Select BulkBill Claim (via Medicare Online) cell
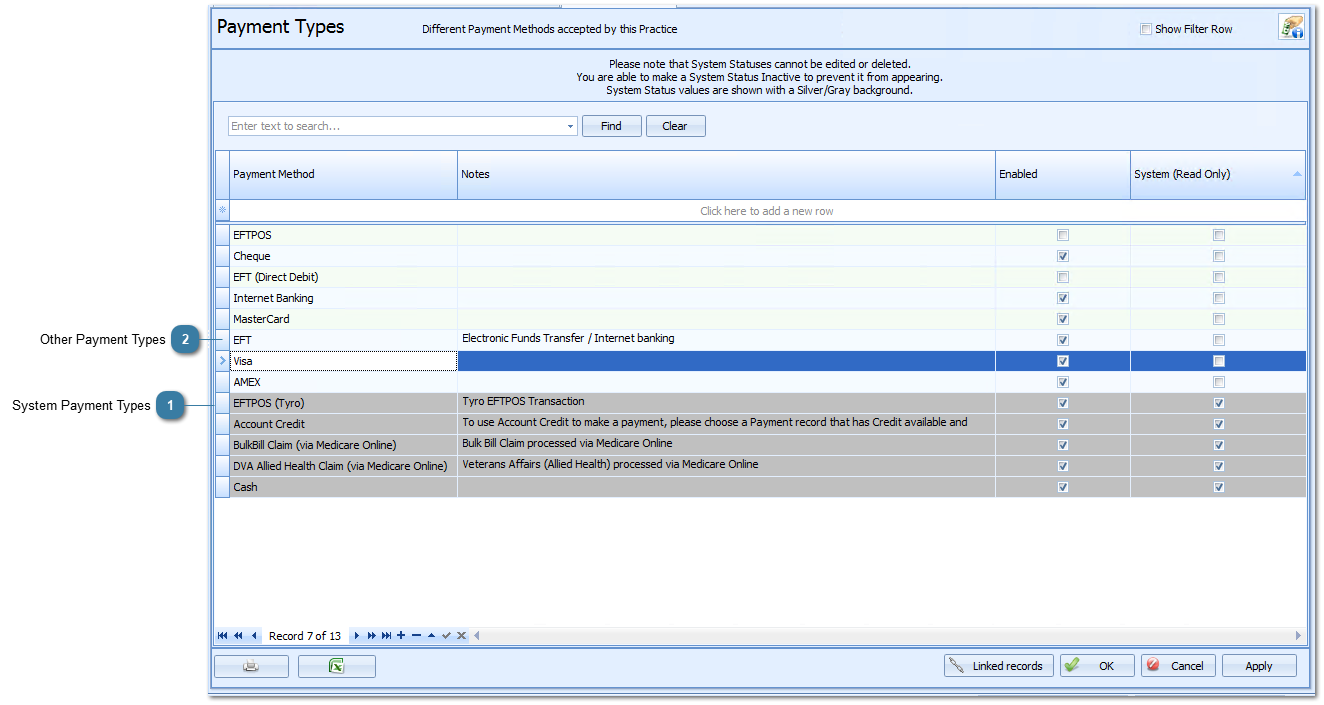The image size is (1324, 705). click(343, 445)
